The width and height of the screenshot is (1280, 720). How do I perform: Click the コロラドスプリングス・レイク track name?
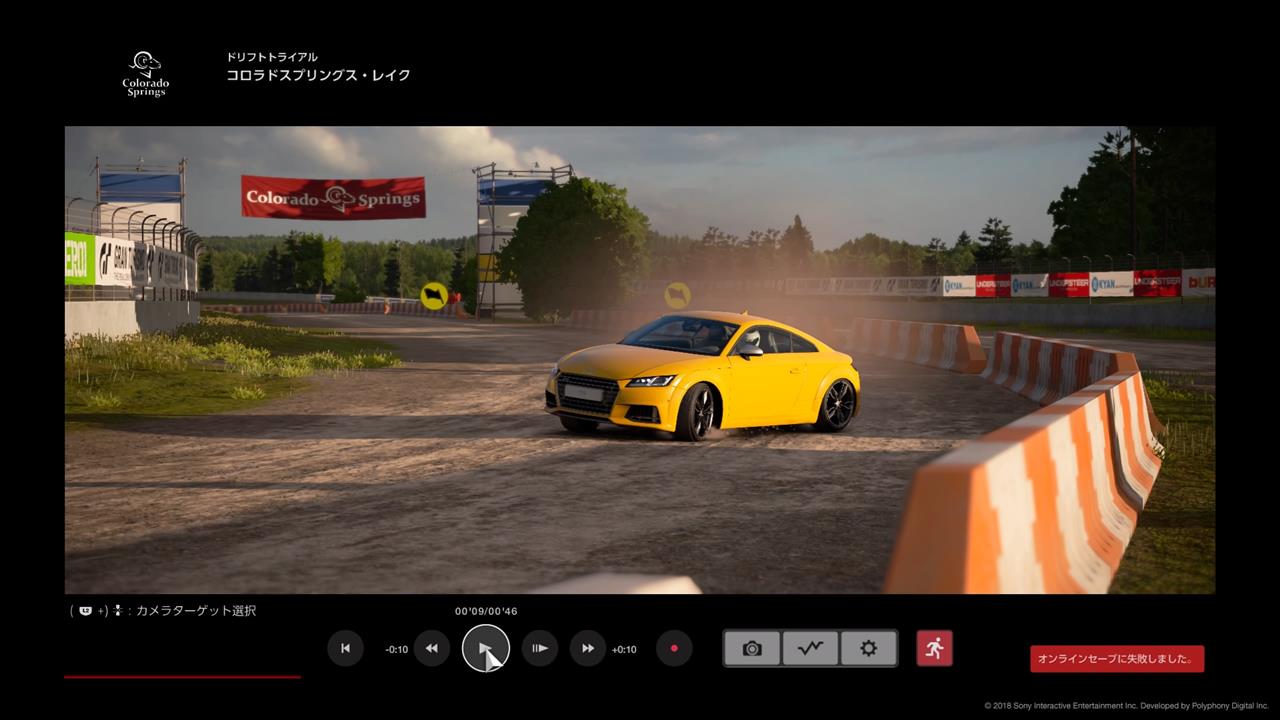[318, 76]
